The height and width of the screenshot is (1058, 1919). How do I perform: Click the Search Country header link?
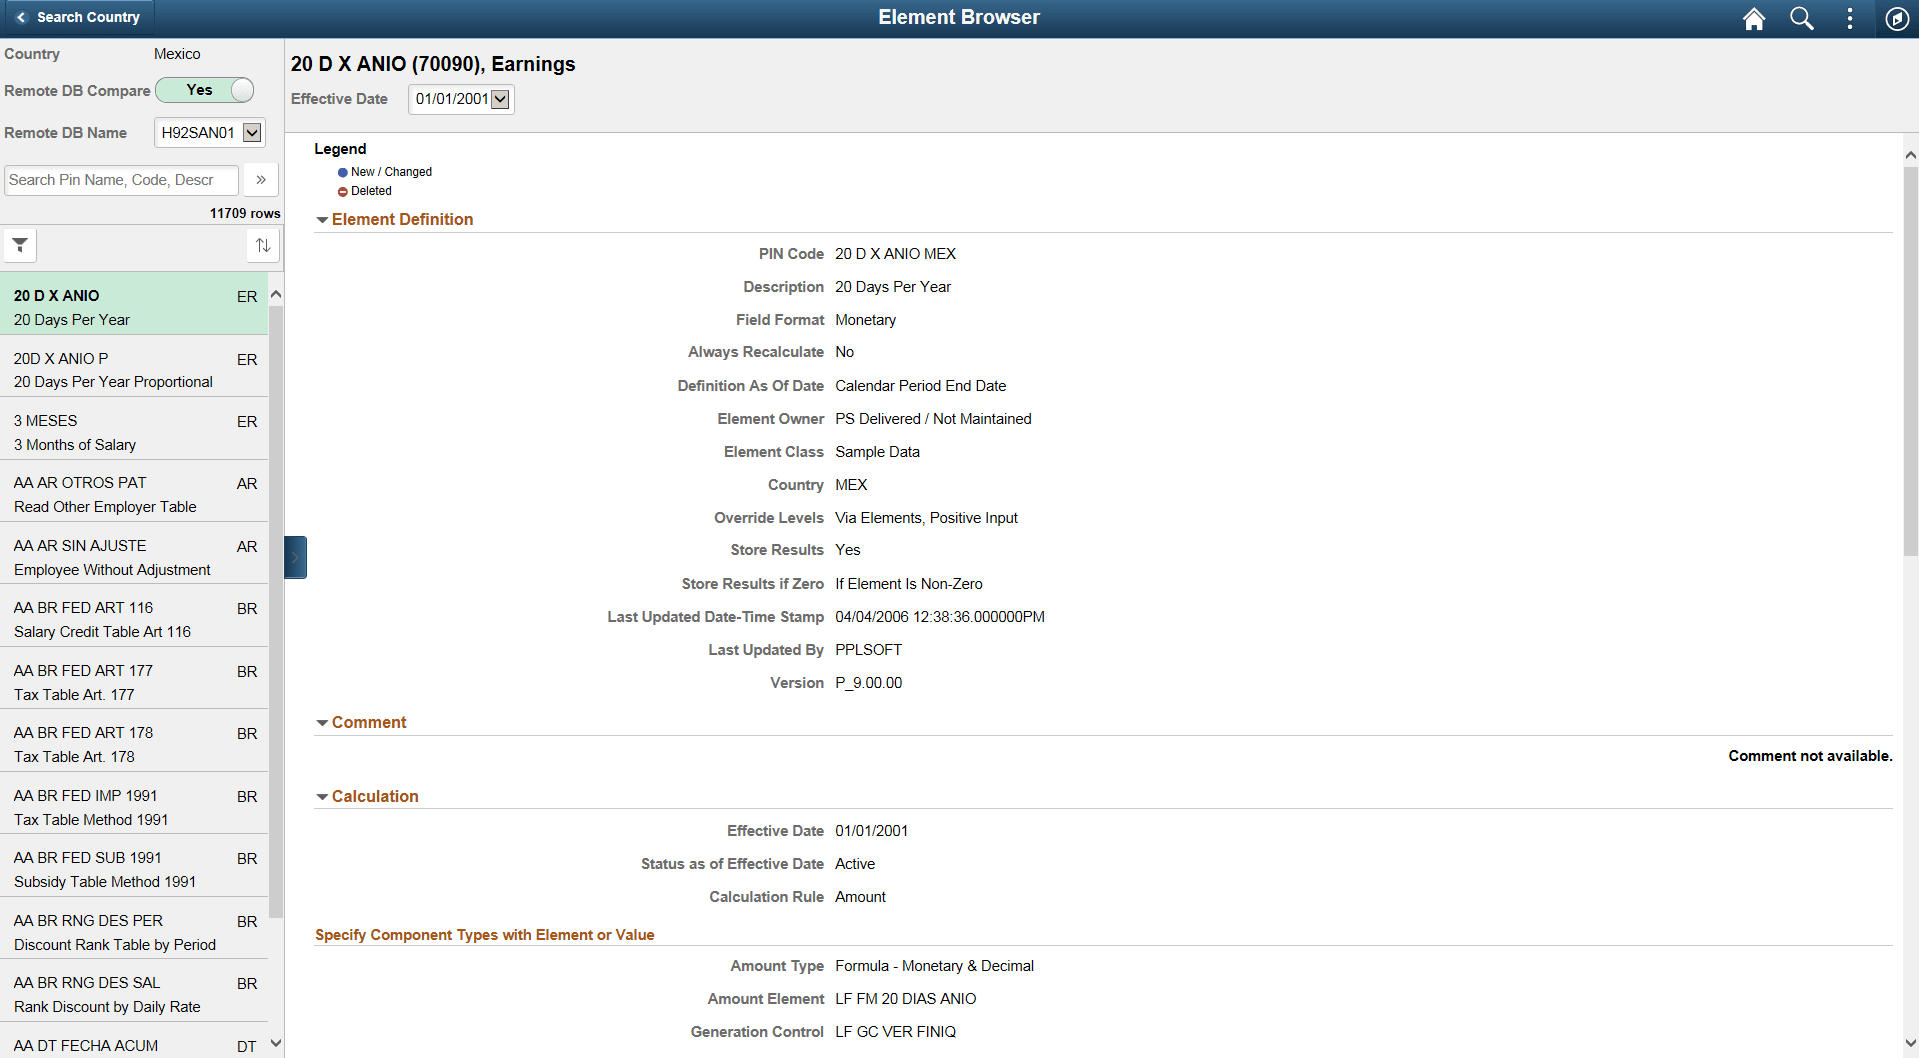tap(88, 17)
